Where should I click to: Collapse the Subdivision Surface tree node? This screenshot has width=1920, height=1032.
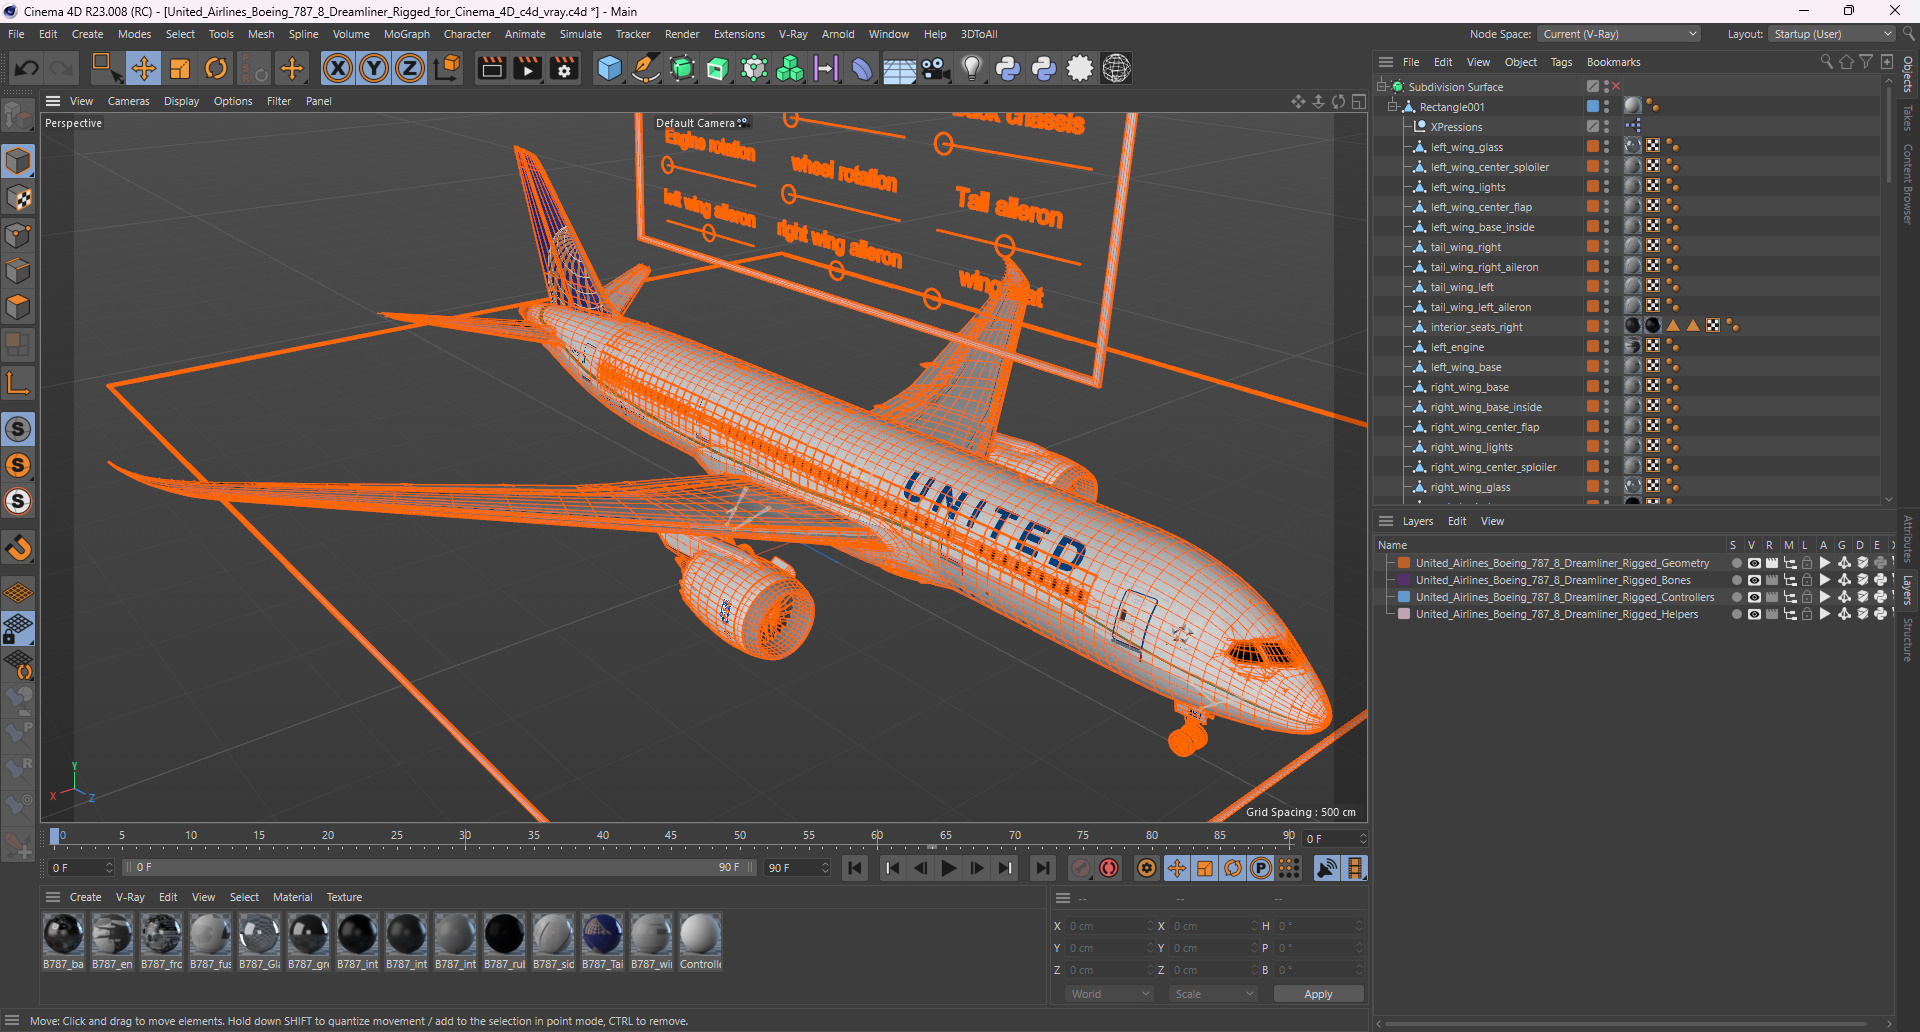click(x=1382, y=86)
